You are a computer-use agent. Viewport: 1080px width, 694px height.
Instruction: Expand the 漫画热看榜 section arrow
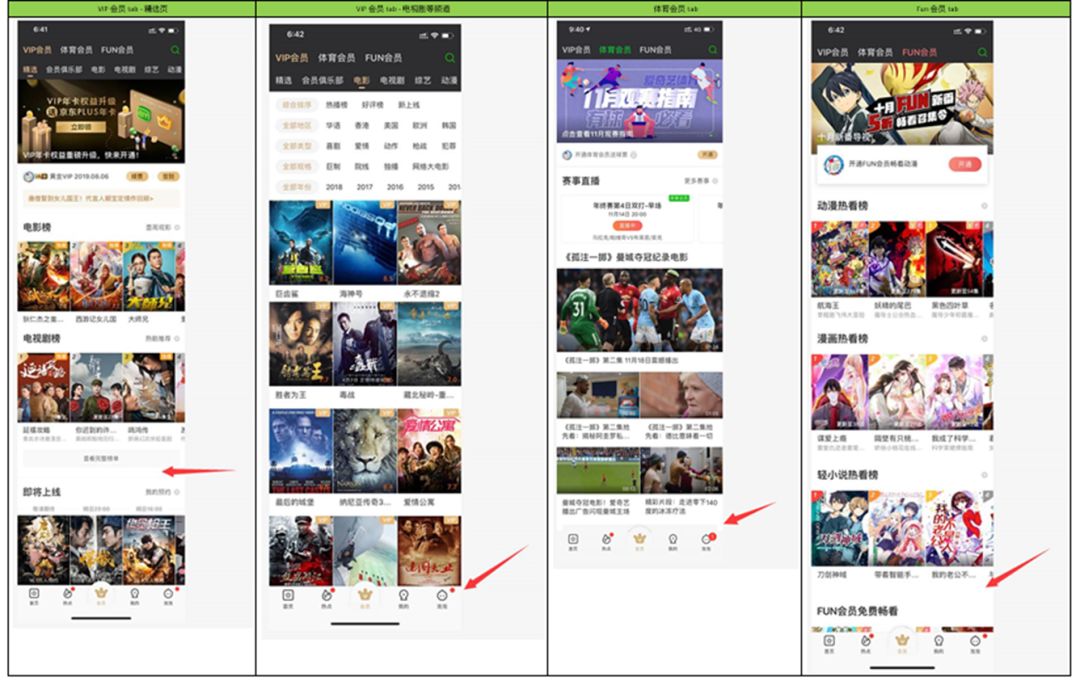pos(984,339)
